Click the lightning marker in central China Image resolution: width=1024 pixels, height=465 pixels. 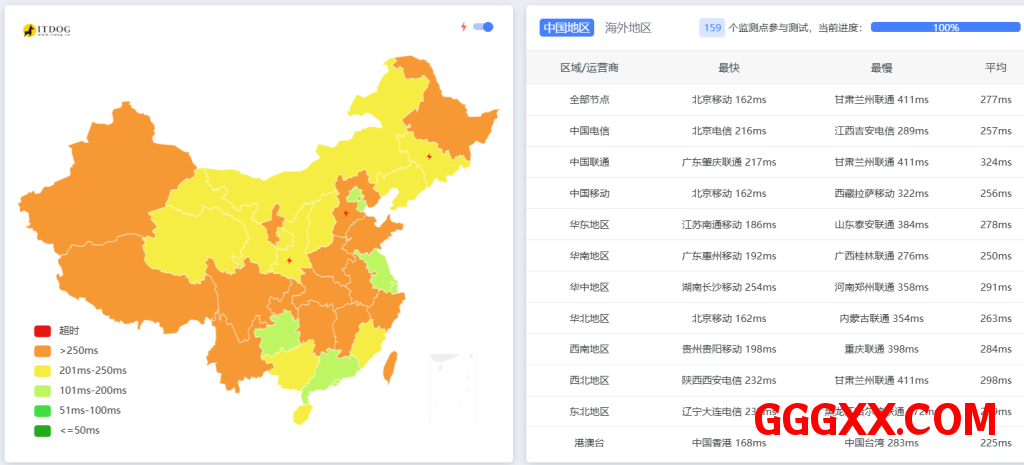290,260
